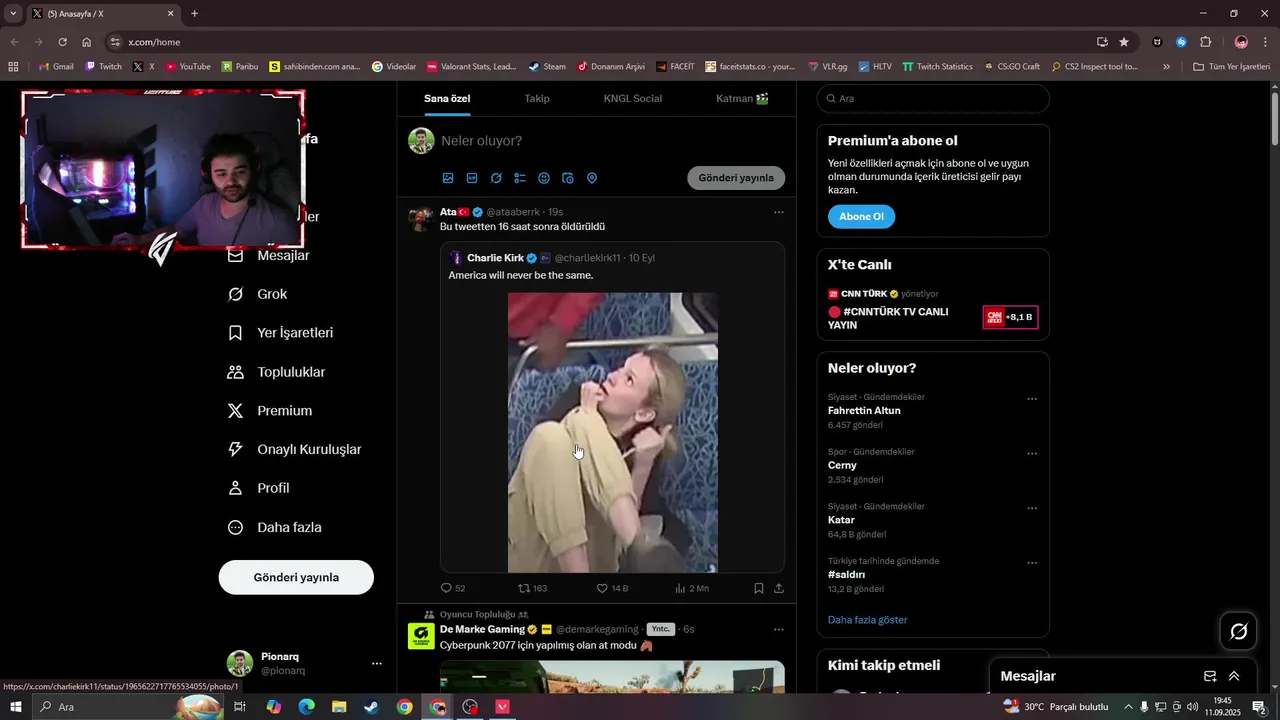Repost Ata's tweet showing 163 reposts
The image size is (1280, 720).
[532, 588]
